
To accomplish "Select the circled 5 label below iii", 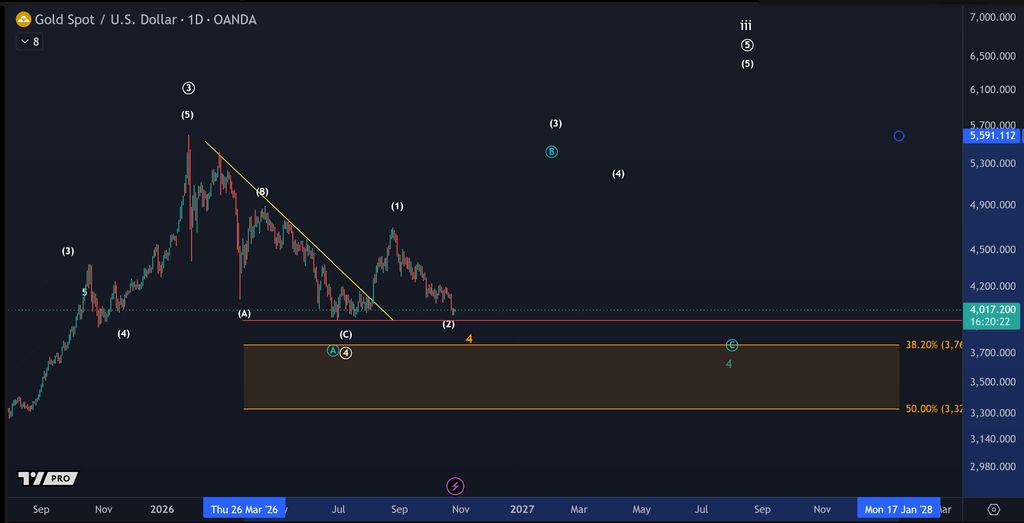I will pos(747,45).
